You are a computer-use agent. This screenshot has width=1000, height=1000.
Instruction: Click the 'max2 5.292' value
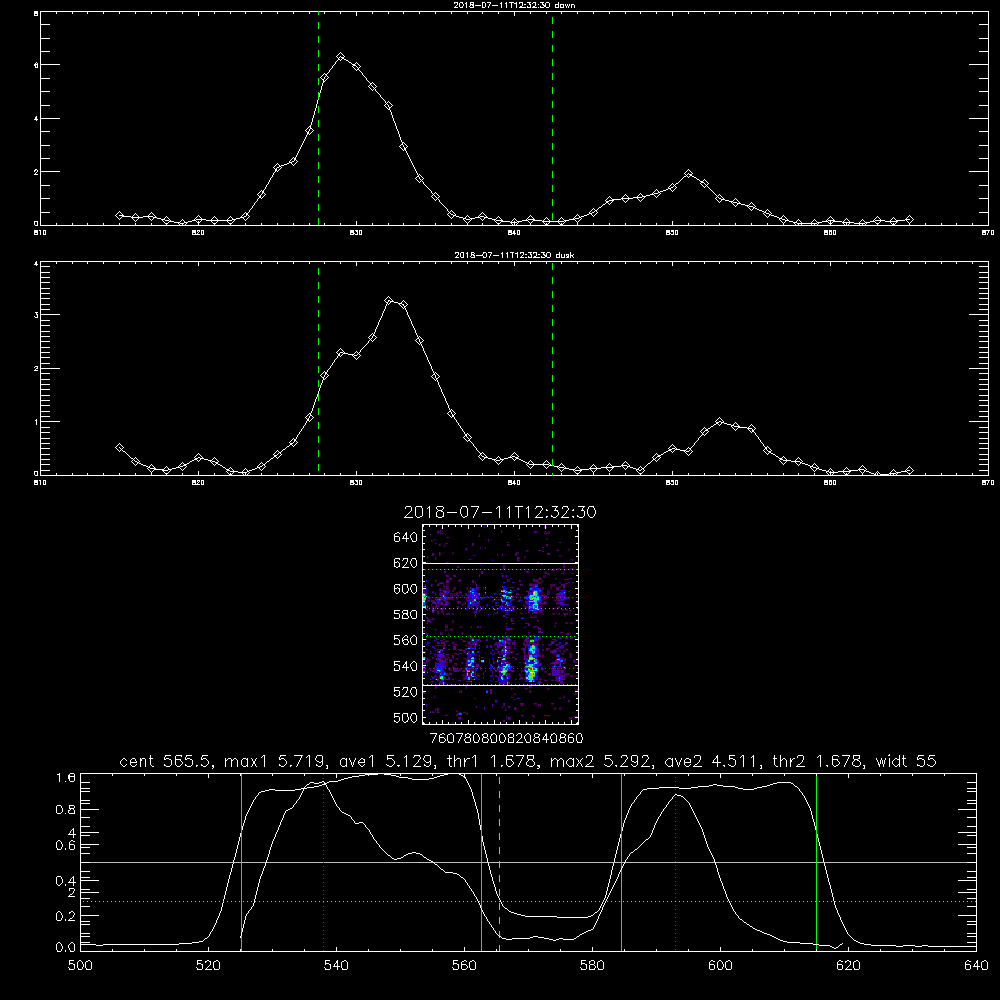point(601,761)
